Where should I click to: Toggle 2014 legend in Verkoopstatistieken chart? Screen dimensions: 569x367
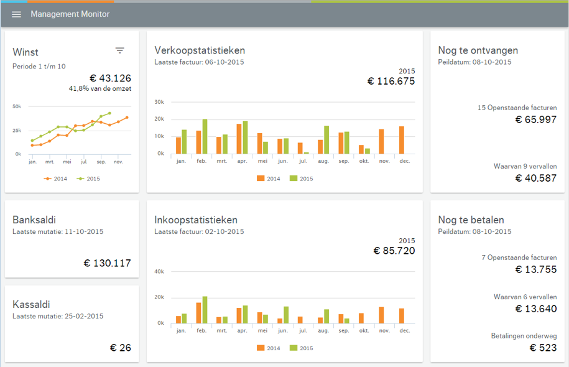[x=269, y=178]
